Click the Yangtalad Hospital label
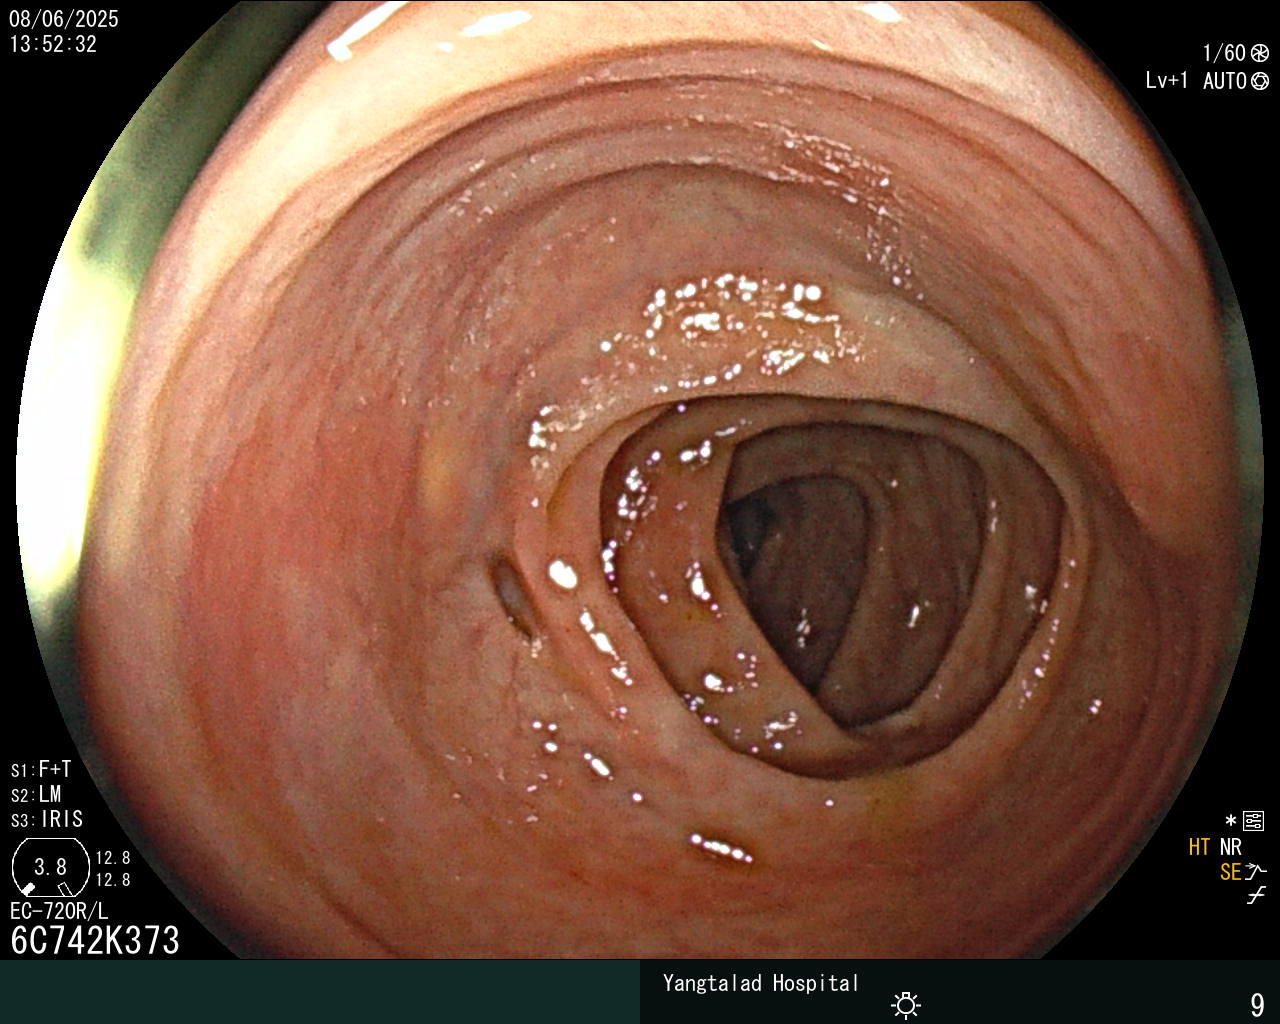1280x1024 pixels. point(761,983)
